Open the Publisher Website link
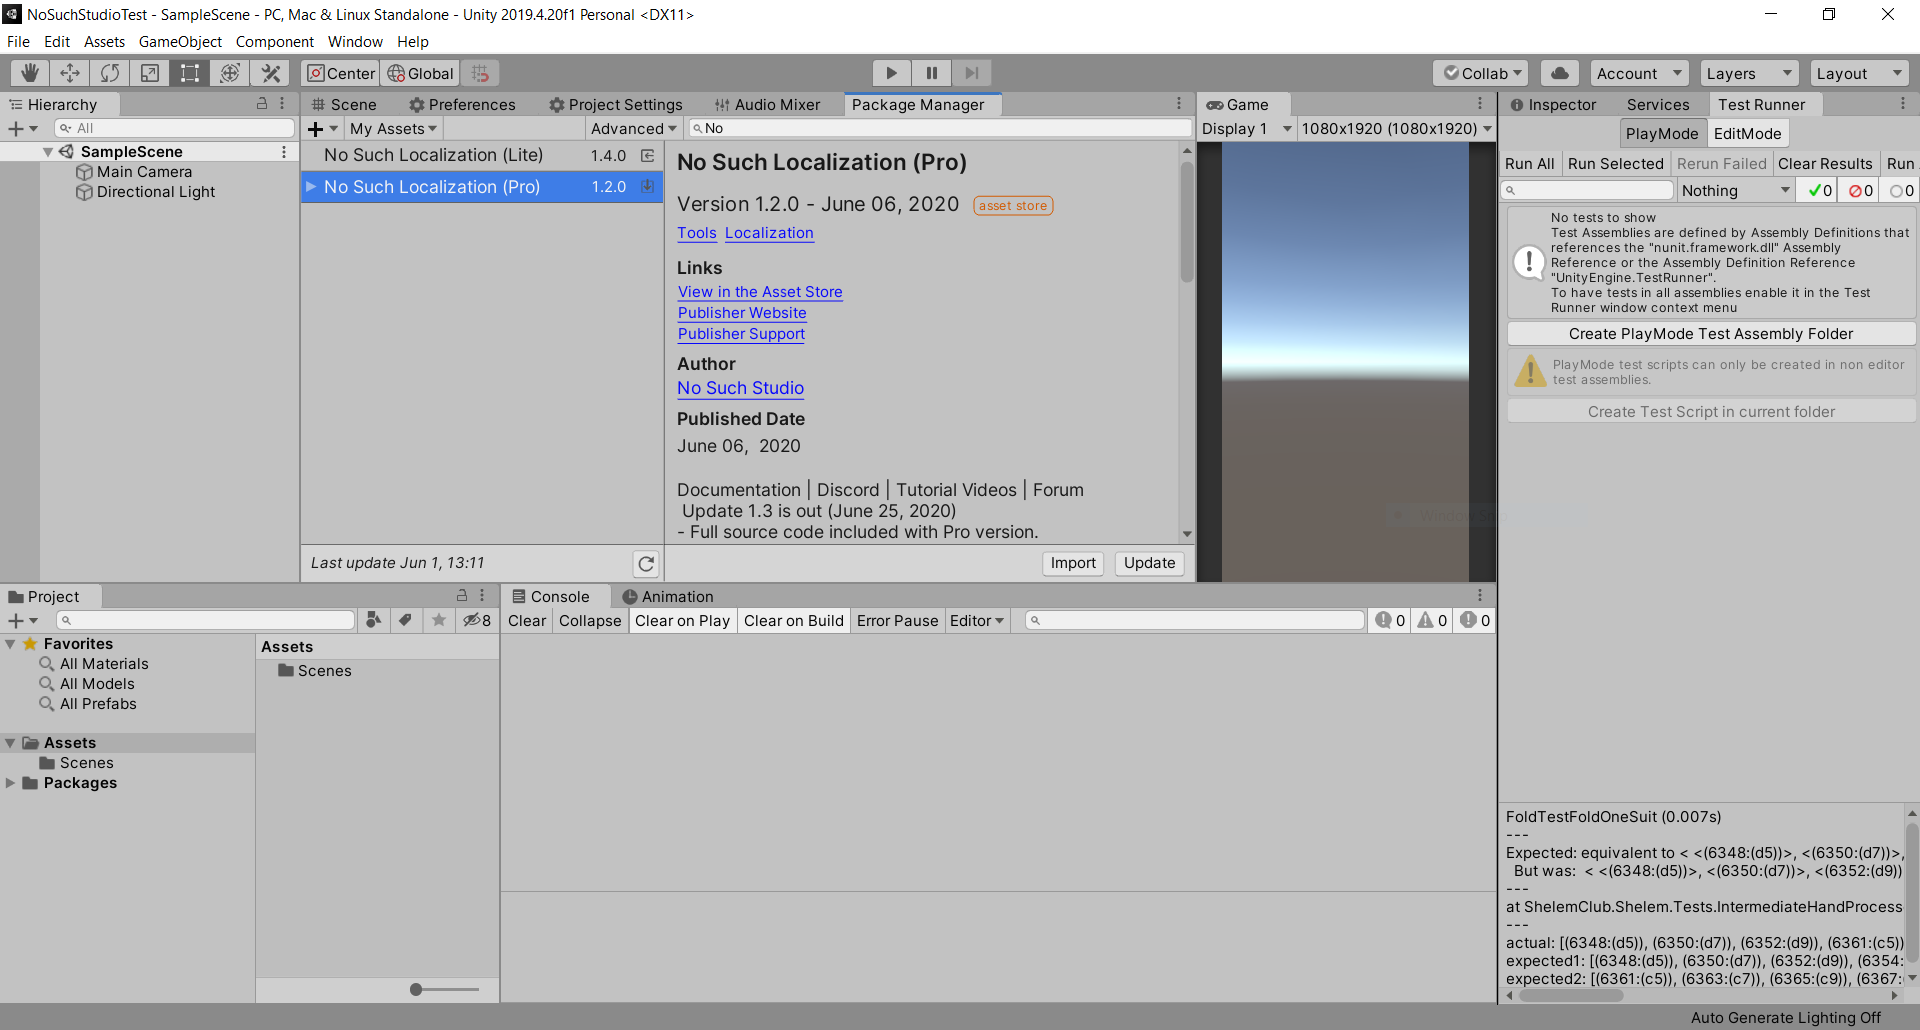The image size is (1920, 1030). [741, 313]
